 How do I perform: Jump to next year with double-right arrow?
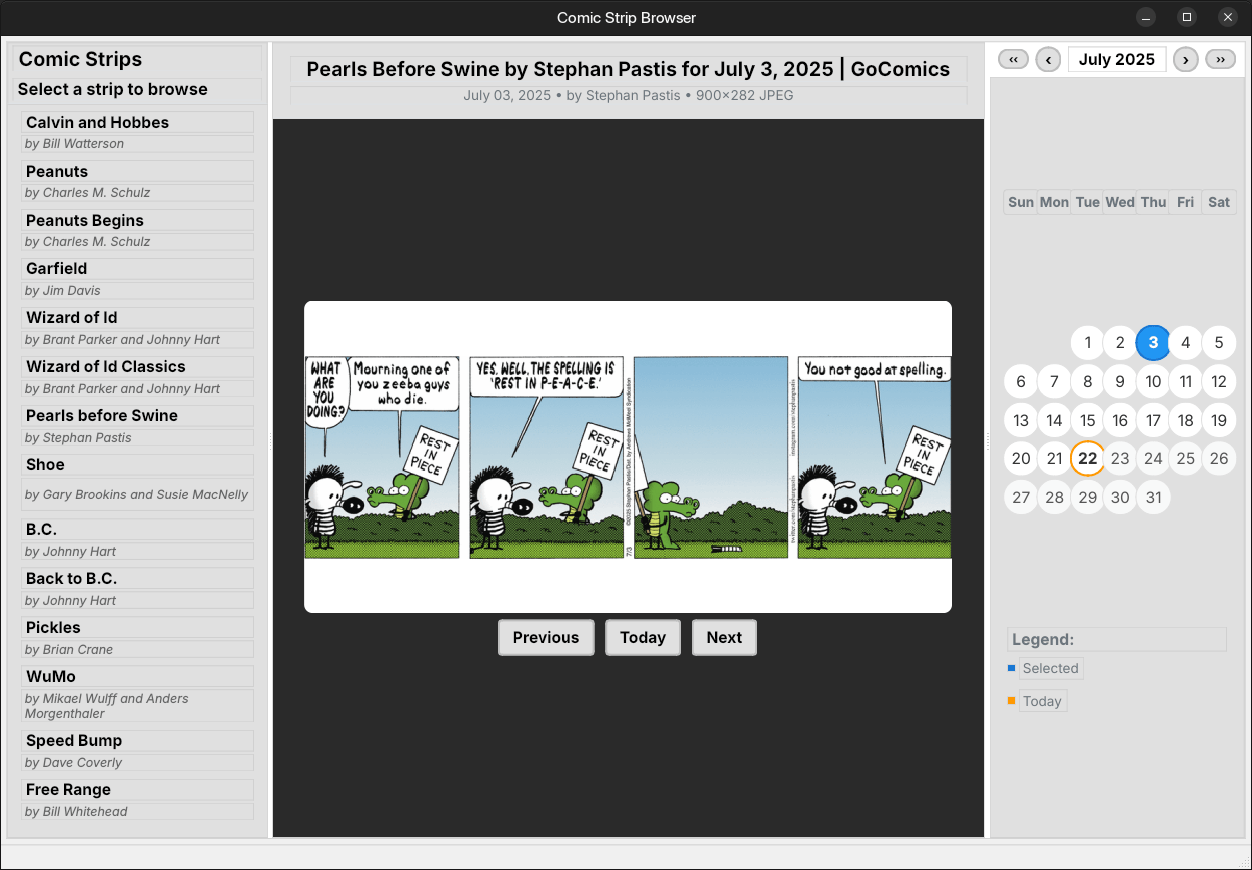pyautogui.click(x=1220, y=59)
